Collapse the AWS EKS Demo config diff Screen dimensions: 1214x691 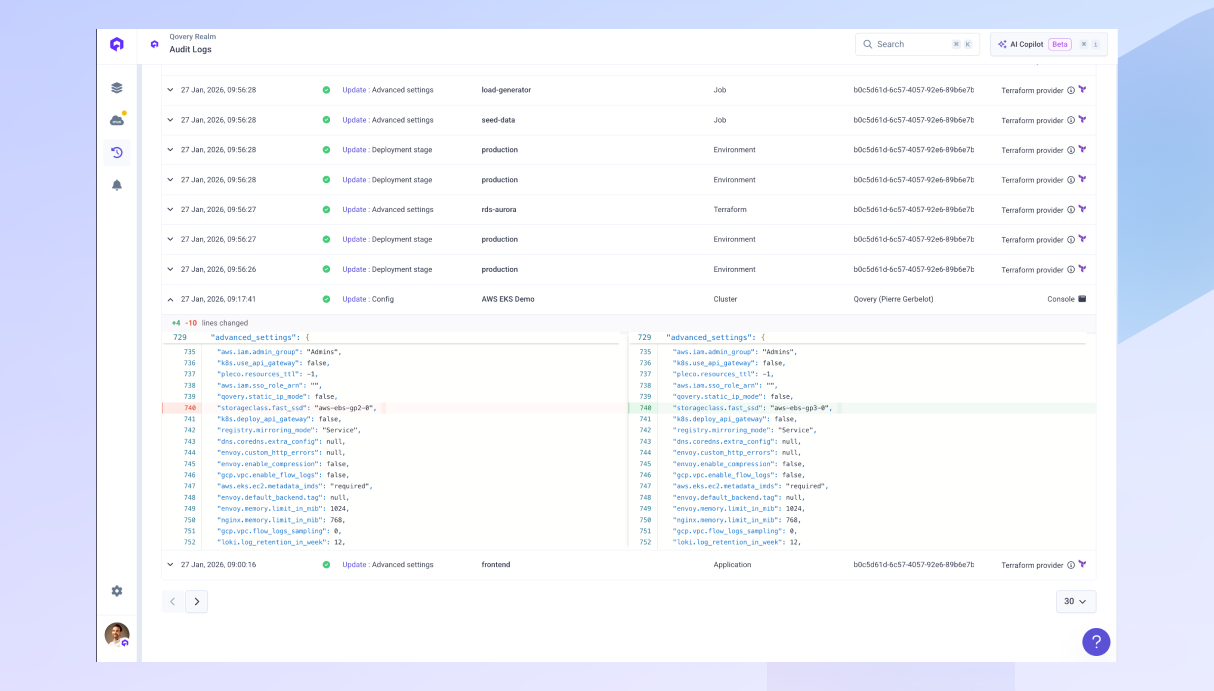[168, 298]
